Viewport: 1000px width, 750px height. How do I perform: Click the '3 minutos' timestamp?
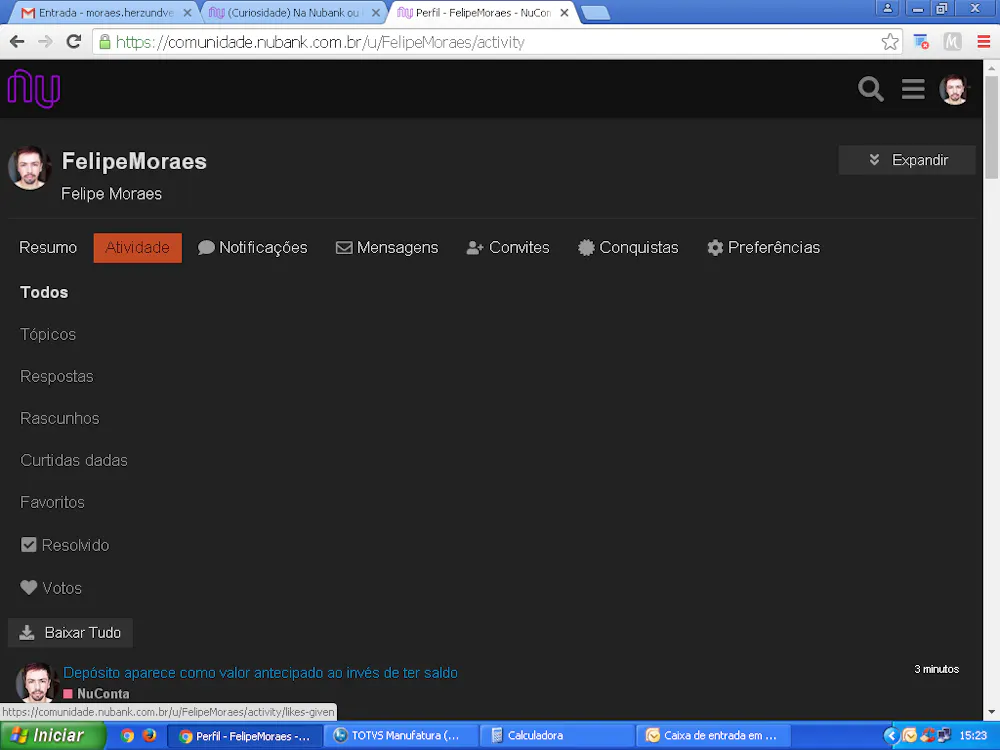tap(936, 669)
